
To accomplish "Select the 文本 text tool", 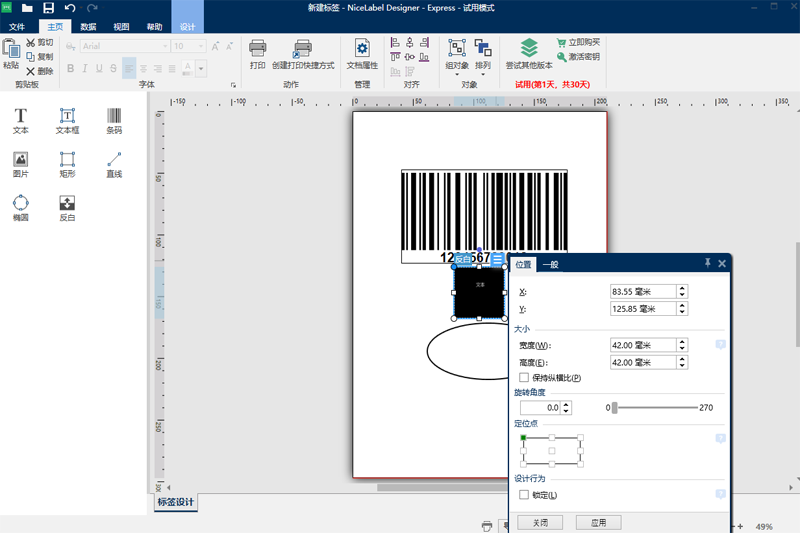I will tap(20, 121).
